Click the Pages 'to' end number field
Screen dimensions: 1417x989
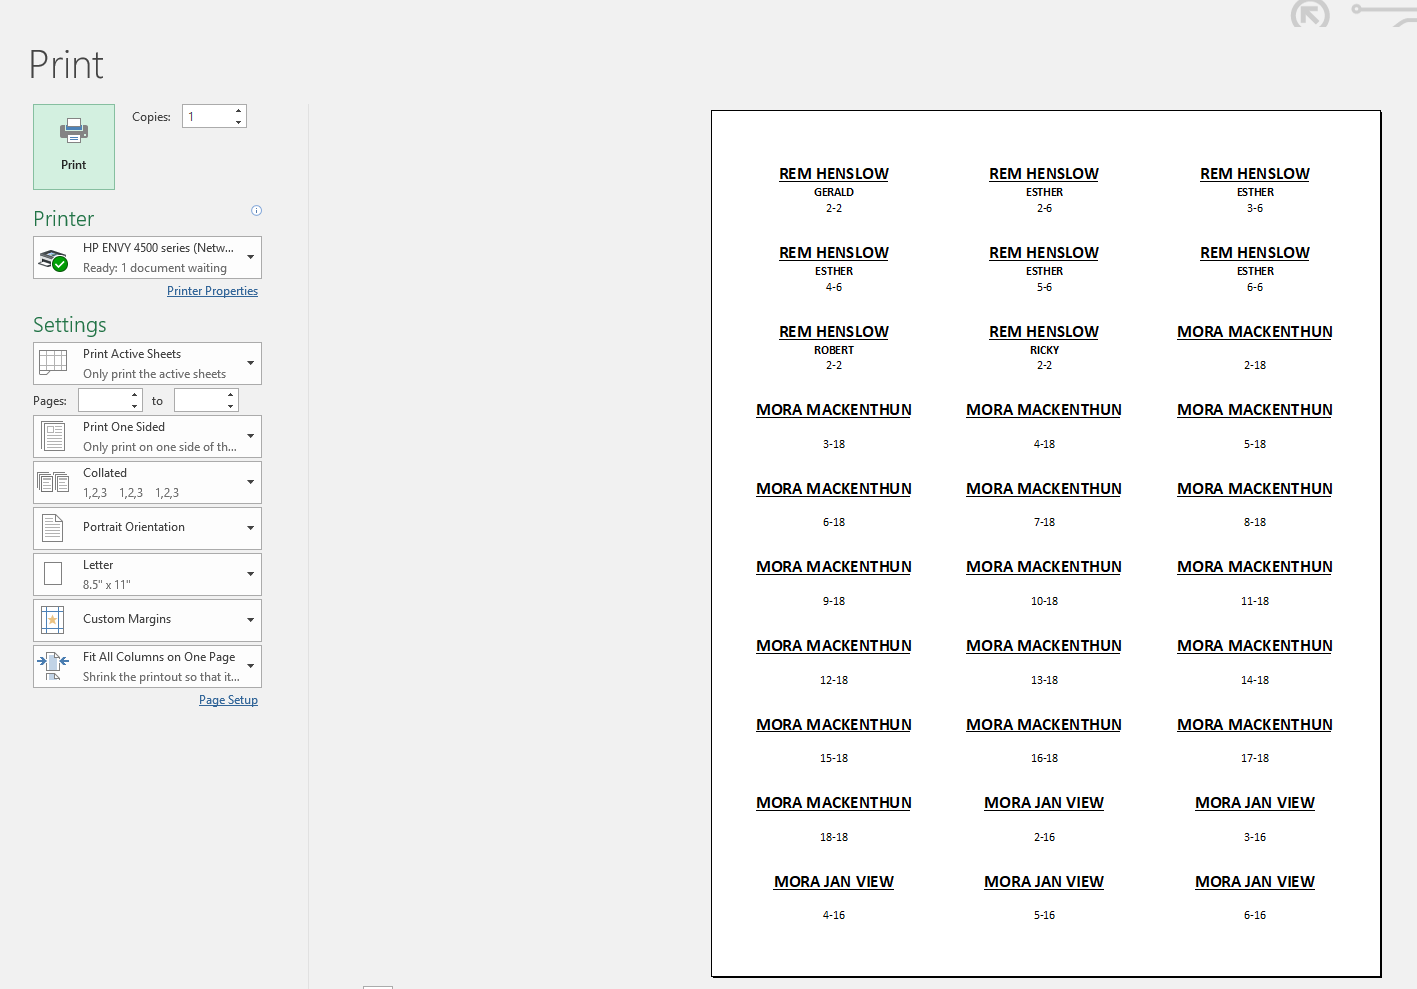[199, 401]
